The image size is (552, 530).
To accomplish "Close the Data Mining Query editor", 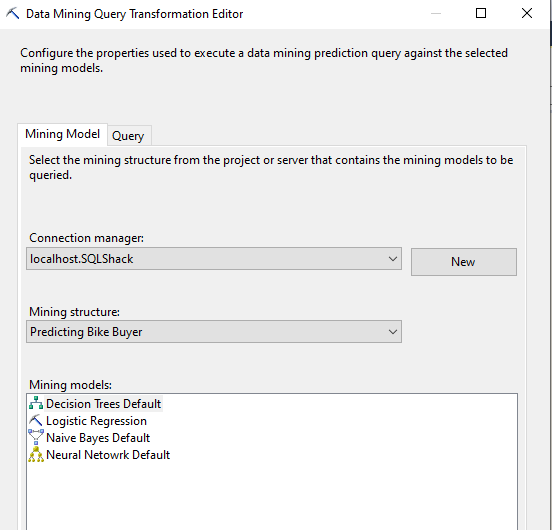I will [x=527, y=13].
